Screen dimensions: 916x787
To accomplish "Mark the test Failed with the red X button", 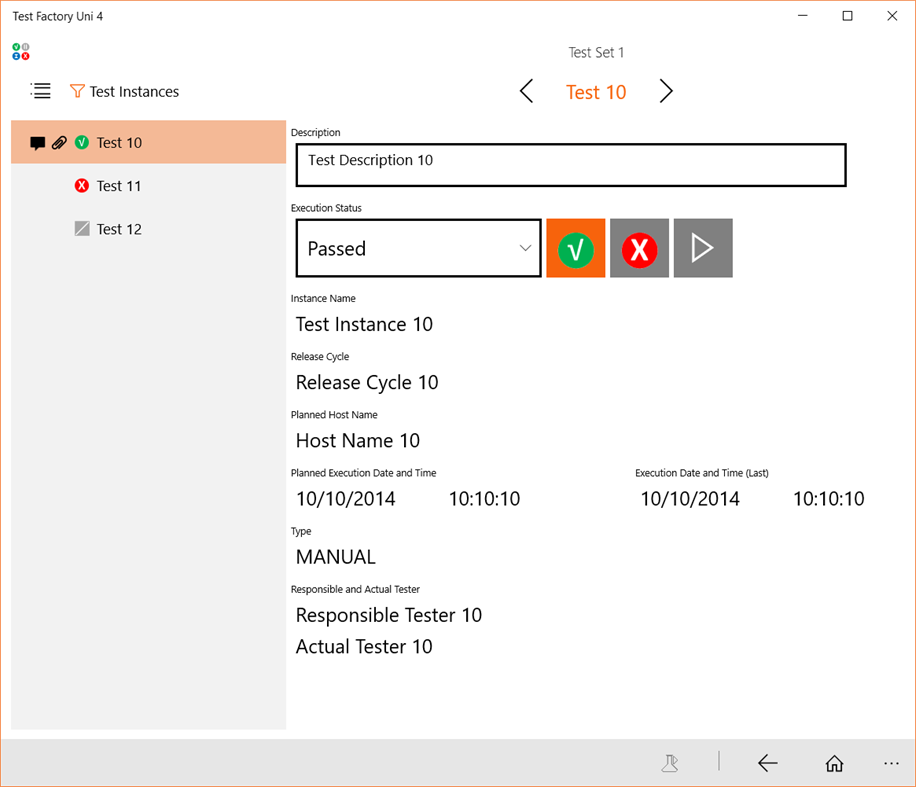I will [x=639, y=248].
